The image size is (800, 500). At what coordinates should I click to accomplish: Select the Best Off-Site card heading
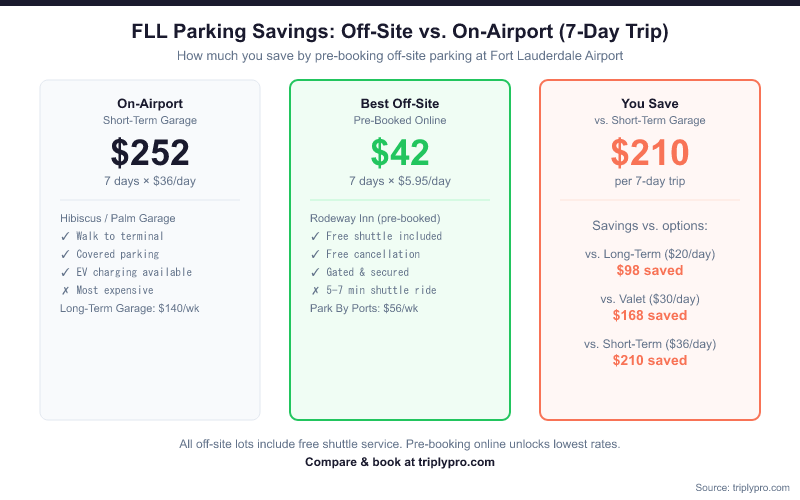(400, 103)
